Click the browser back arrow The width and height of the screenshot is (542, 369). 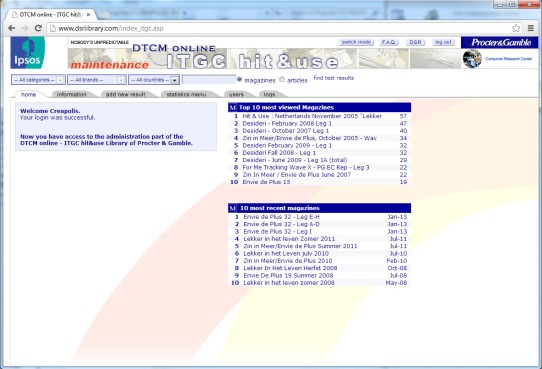[x=11, y=28]
